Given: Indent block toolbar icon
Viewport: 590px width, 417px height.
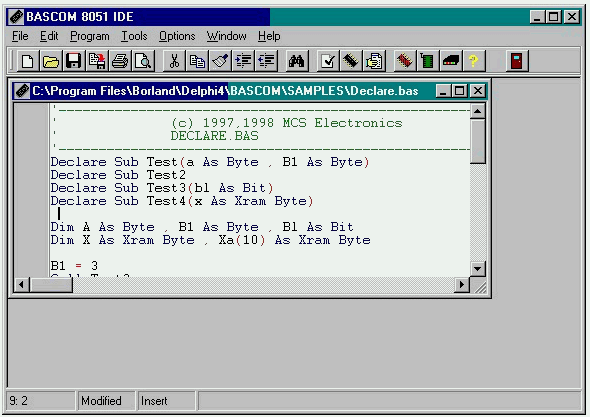Looking at the screenshot, I should [x=243, y=61].
